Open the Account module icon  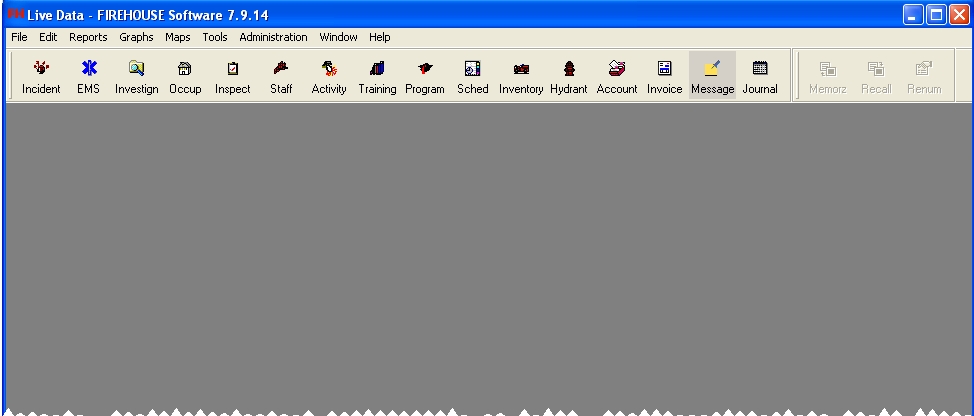coord(617,76)
